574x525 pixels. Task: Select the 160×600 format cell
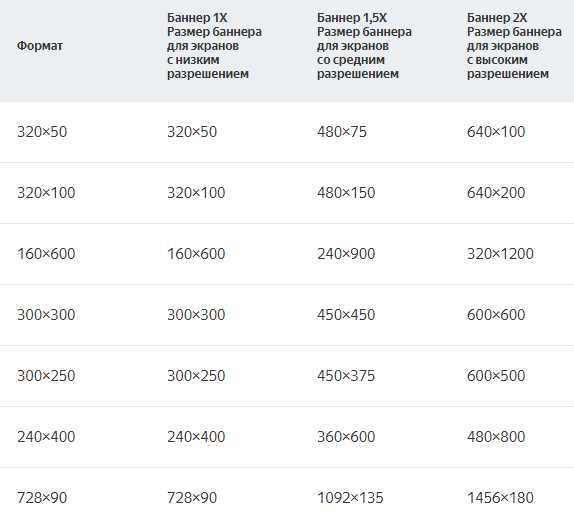click(x=46, y=254)
